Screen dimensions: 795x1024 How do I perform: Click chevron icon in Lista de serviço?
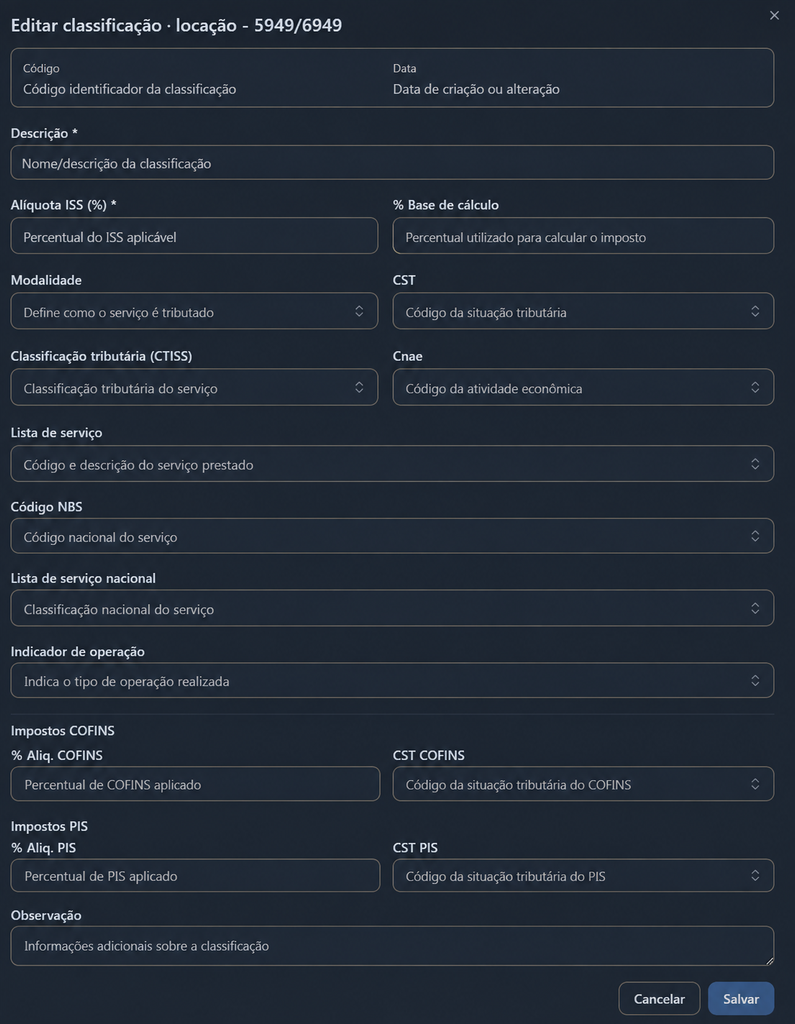754,464
